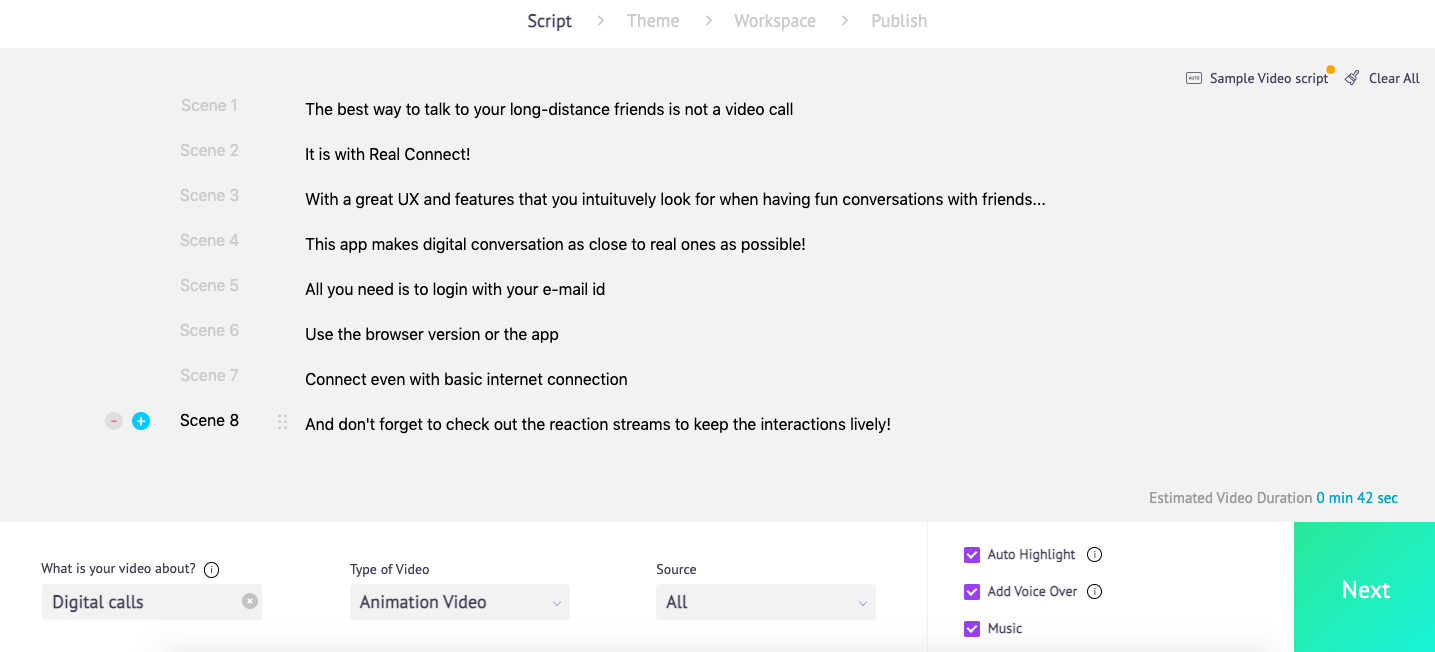Uncheck Add Voice Over
The height and width of the screenshot is (652, 1435).
click(971, 591)
